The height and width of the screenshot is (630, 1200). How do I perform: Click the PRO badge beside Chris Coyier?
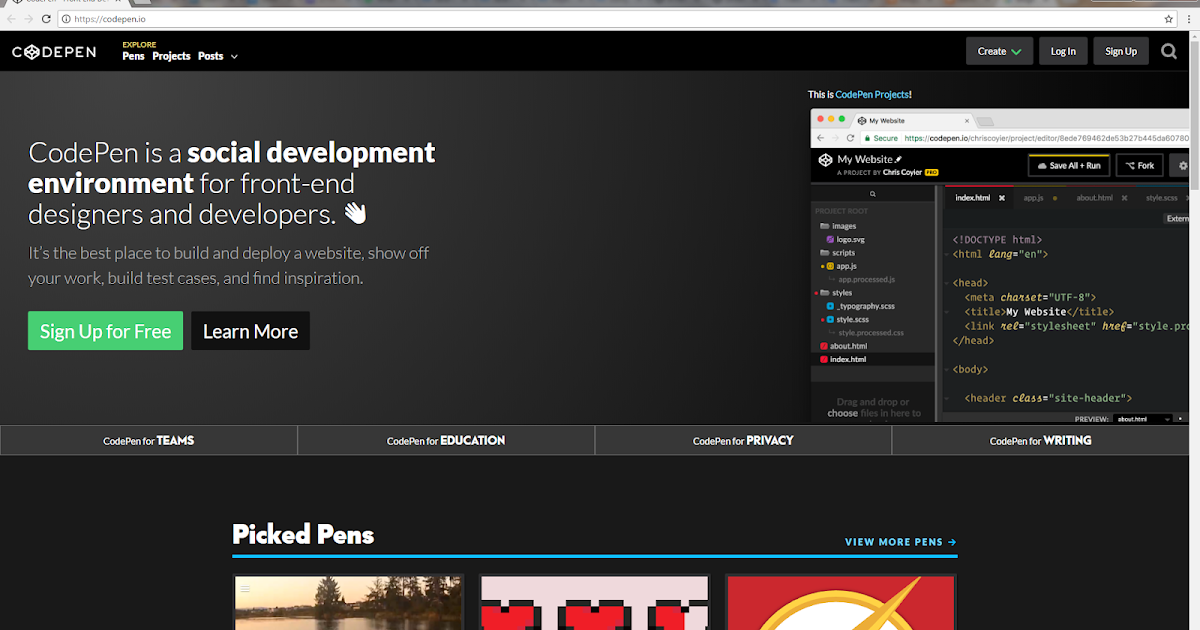click(931, 172)
